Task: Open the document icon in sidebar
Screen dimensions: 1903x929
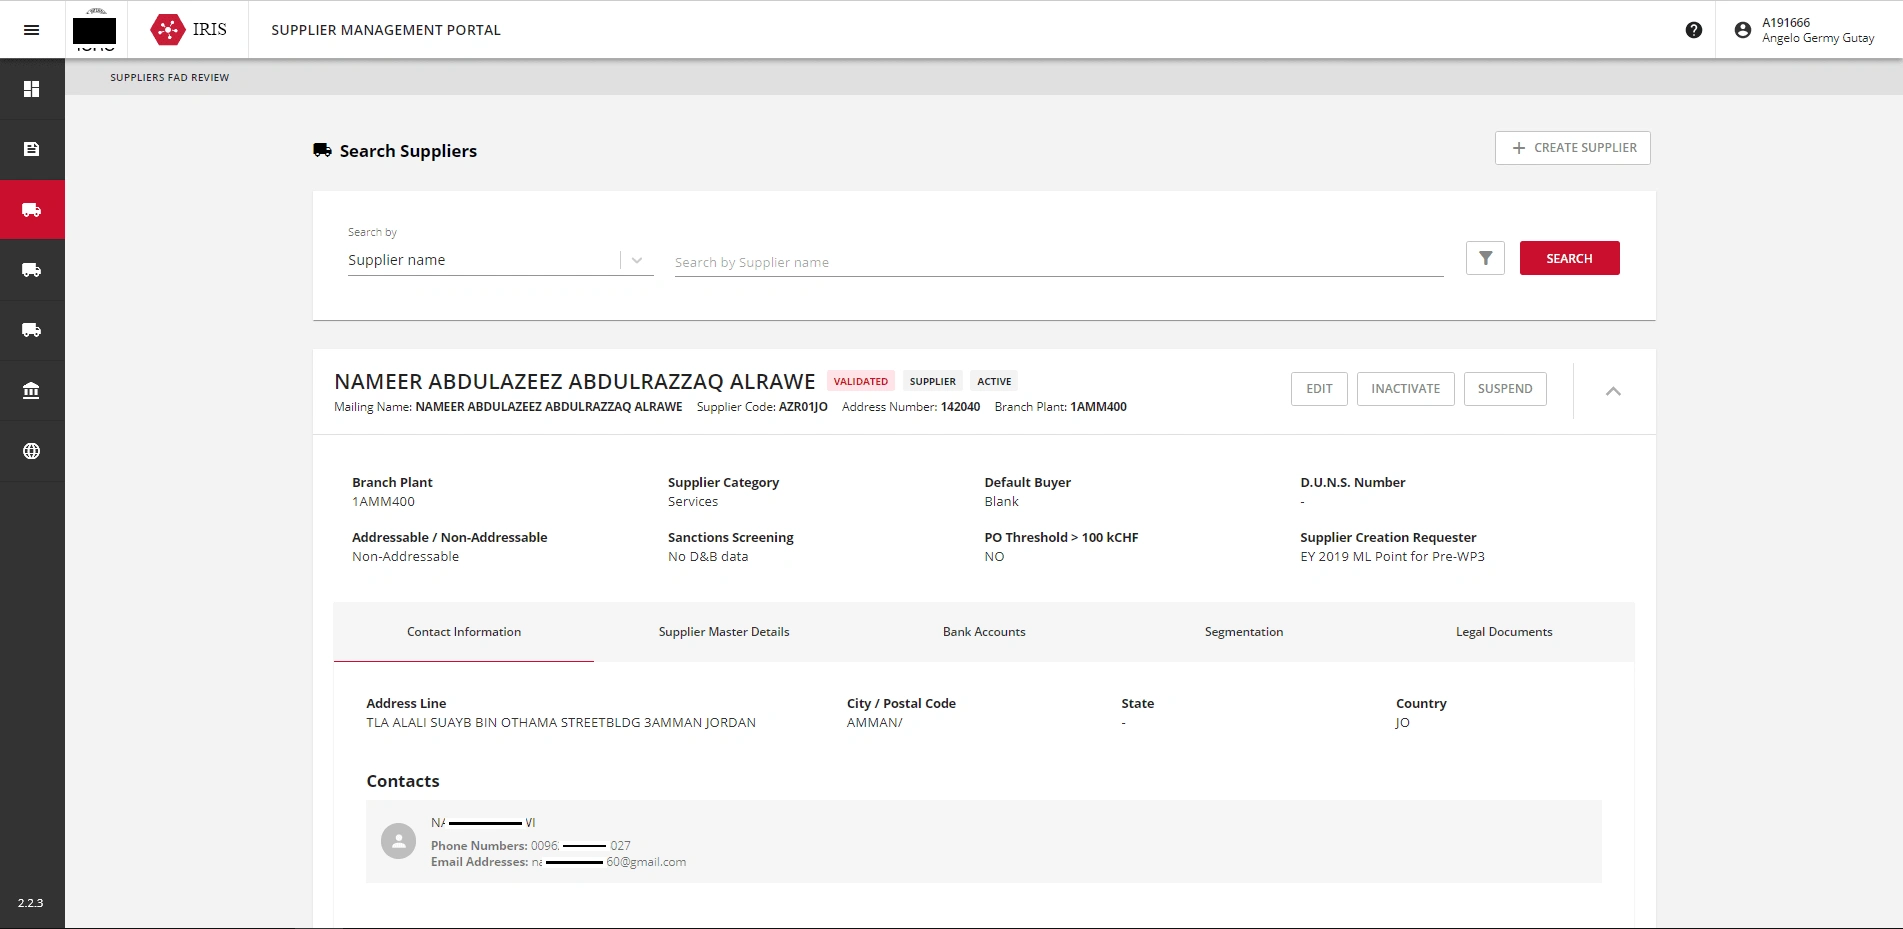Action: 32,149
